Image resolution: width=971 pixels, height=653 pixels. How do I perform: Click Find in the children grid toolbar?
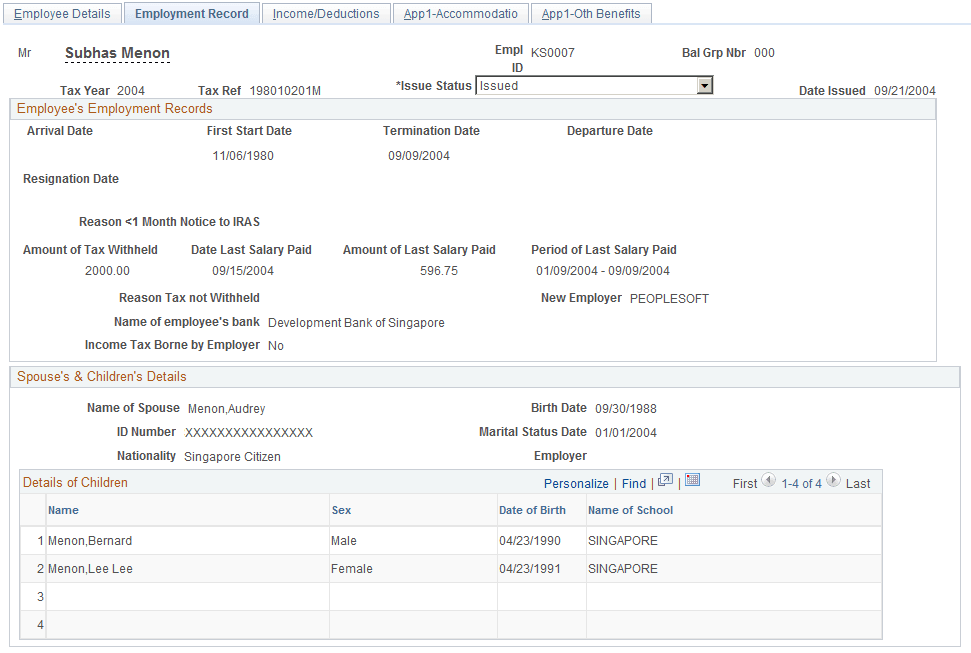pos(633,483)
